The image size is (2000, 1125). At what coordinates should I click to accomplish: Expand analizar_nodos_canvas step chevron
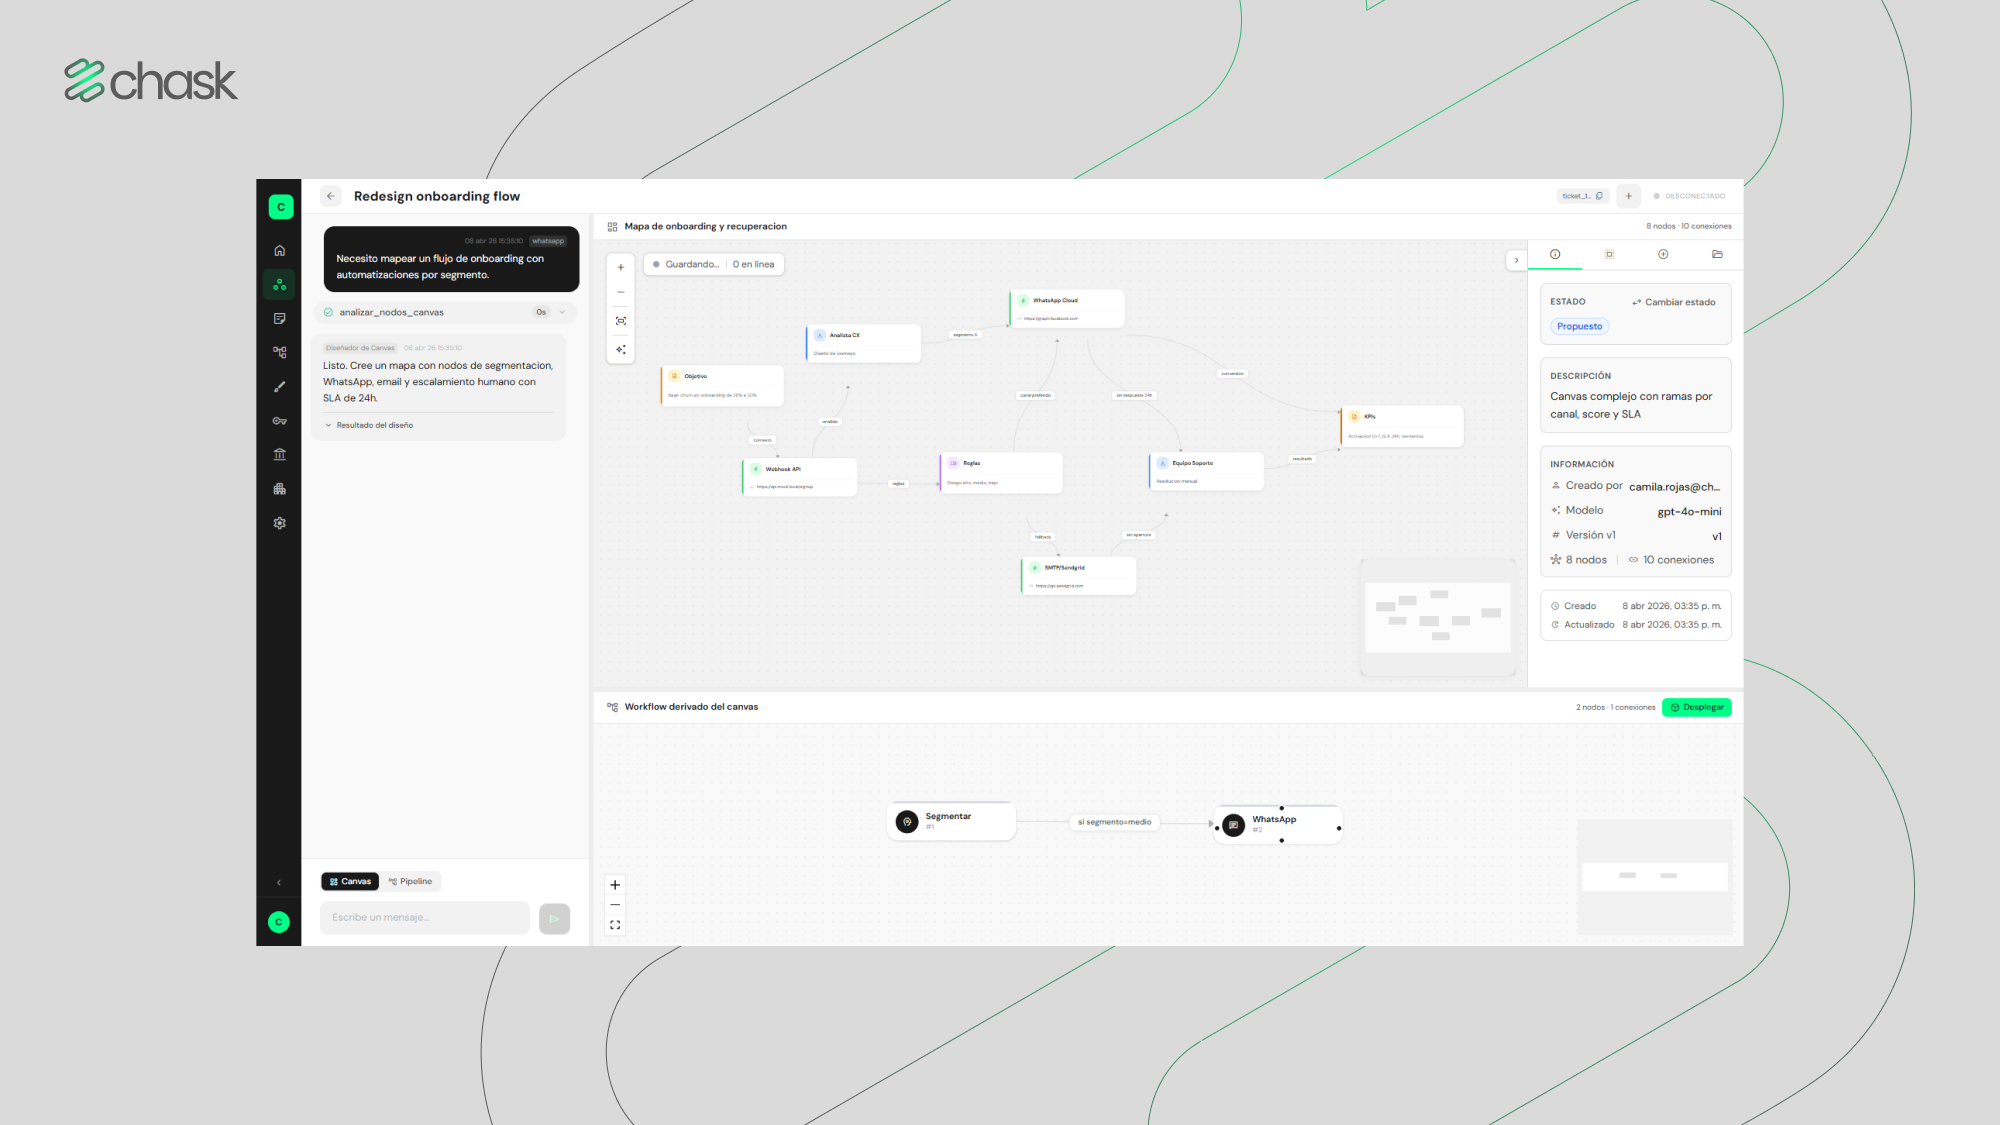(x=562, y=312)
